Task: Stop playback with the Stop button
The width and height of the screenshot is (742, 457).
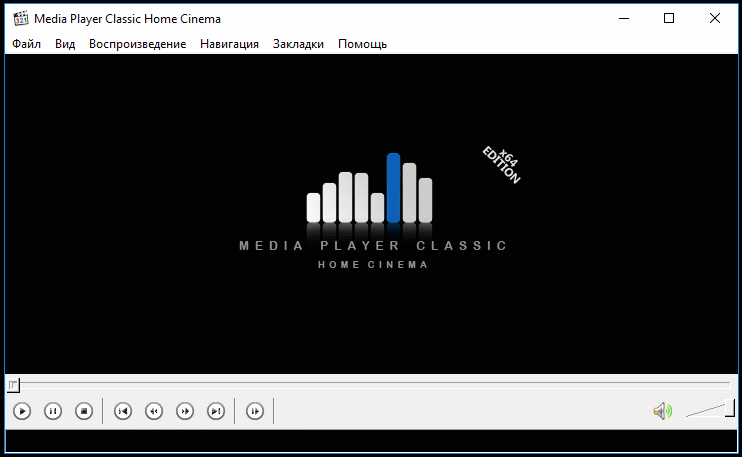Action: coord(84,411)
